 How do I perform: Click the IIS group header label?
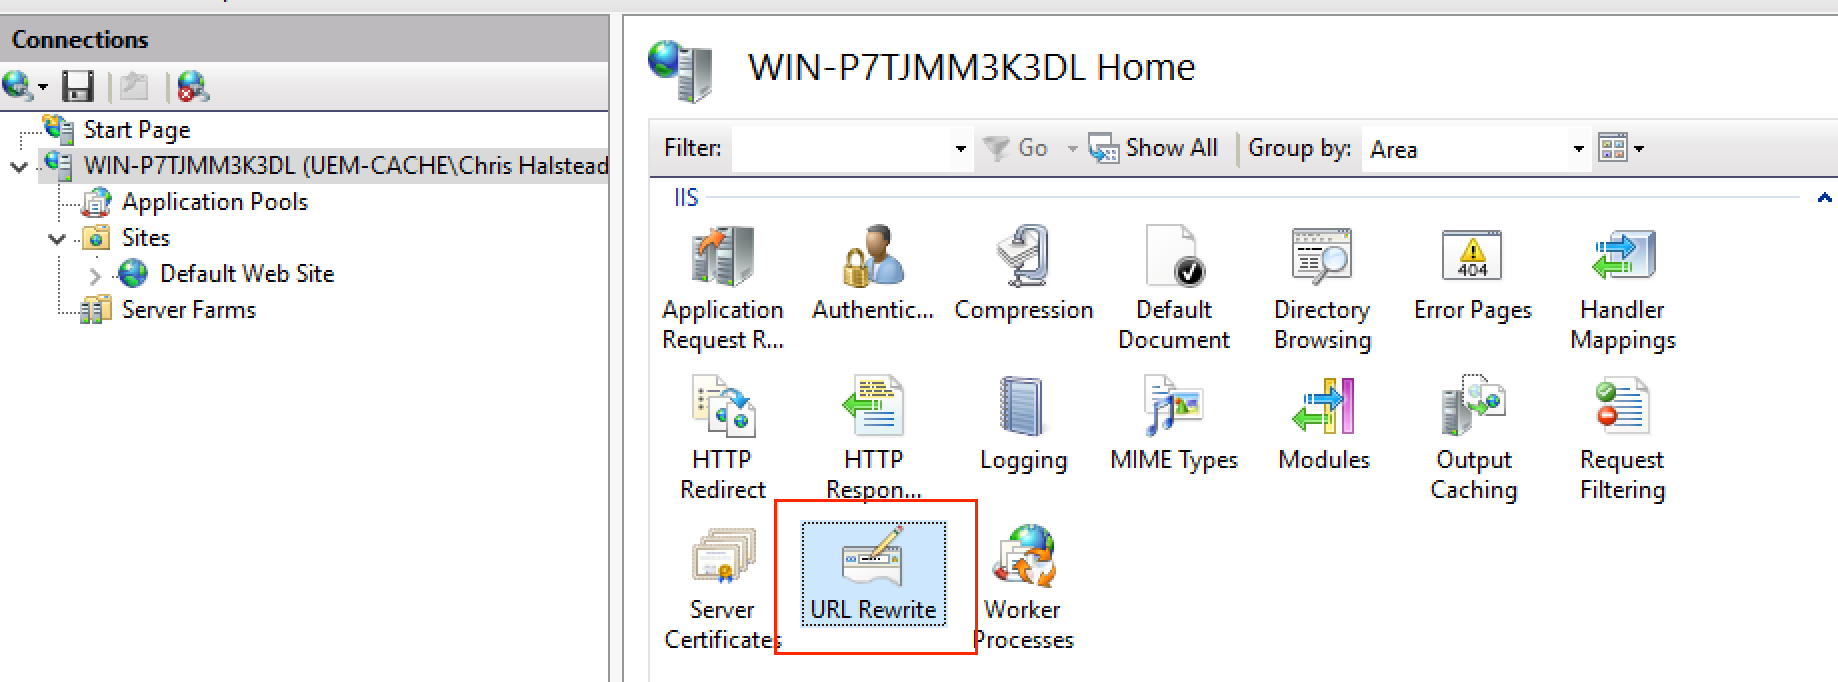[x=686, y=198]
